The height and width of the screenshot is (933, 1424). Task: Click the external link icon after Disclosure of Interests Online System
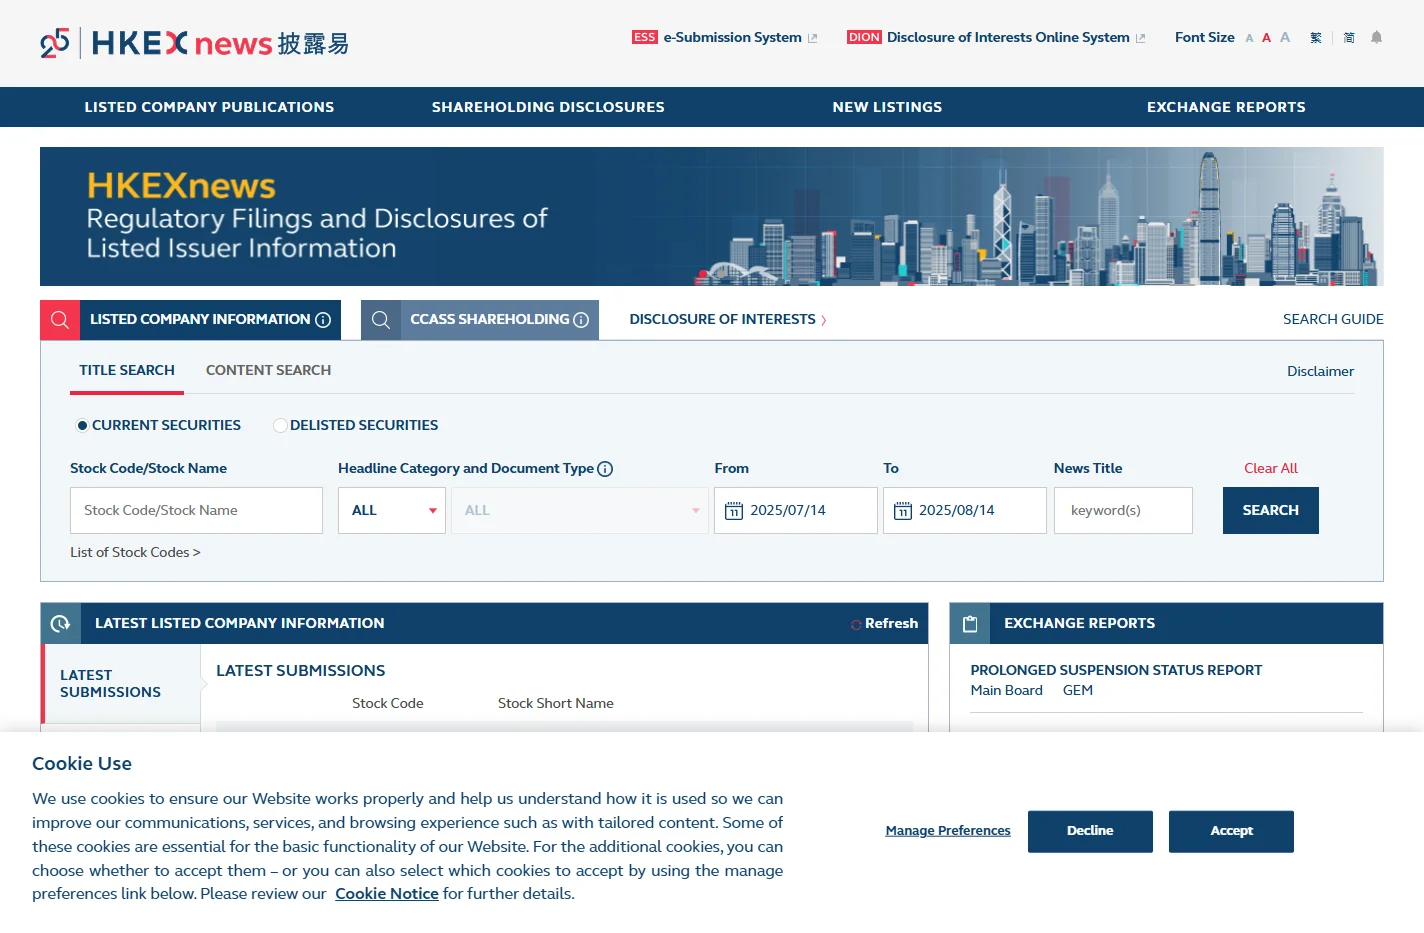(1141, 38)
